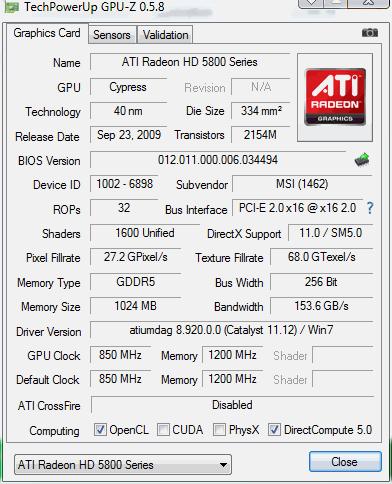Select the Graphics Card tab

tap(47, 33)
